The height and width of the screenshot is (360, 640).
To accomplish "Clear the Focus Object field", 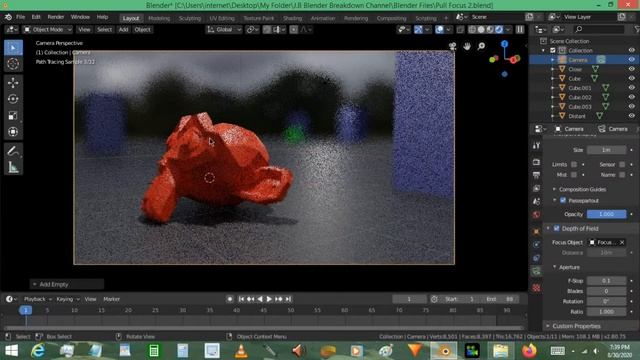I will [x=622, y=242].
